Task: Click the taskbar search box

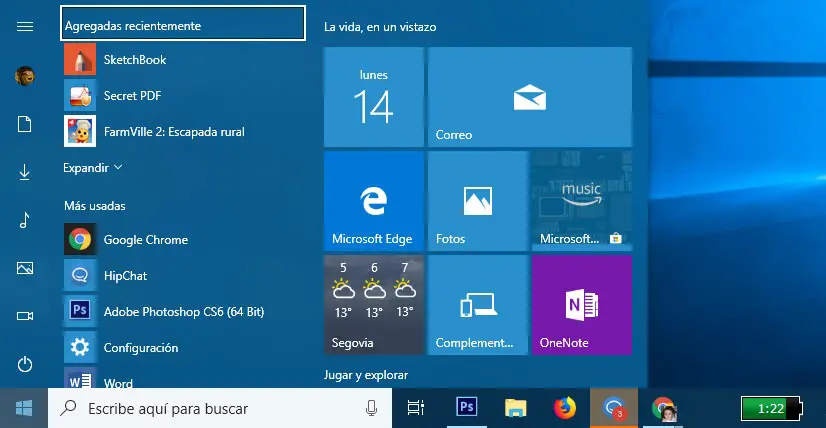Action: click(220, 408)
